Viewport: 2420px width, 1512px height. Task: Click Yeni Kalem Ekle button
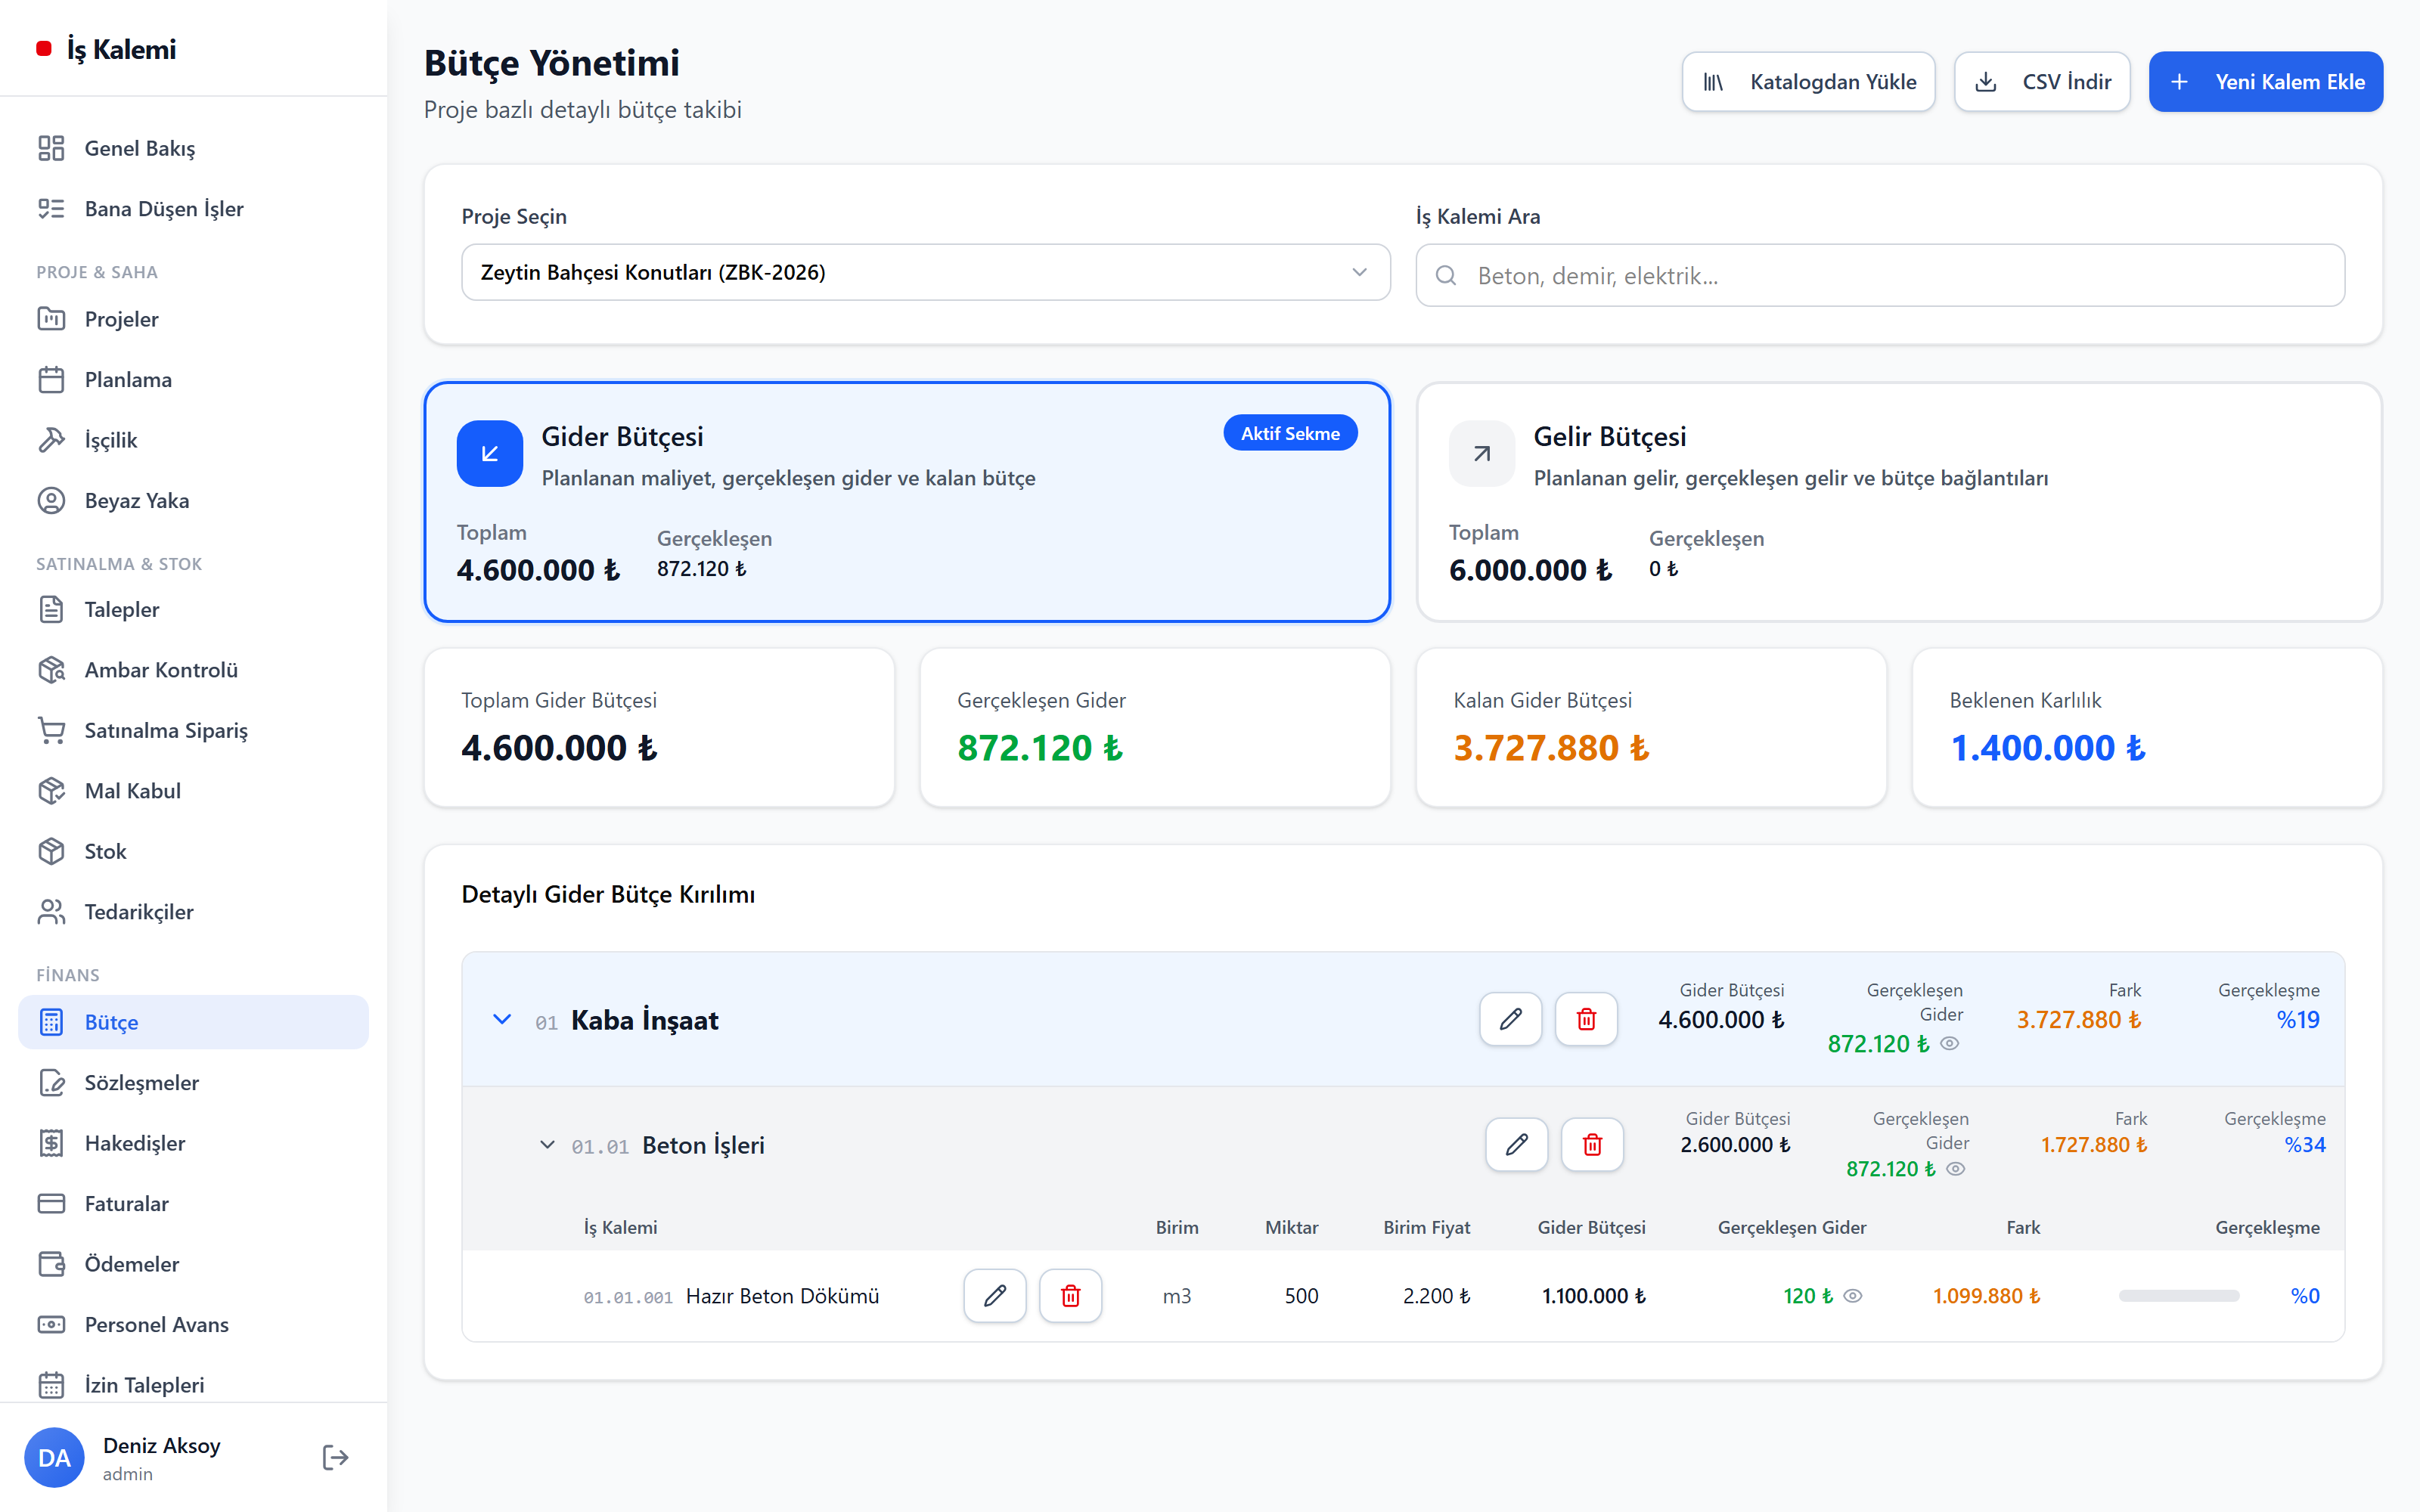(2265, 82)
